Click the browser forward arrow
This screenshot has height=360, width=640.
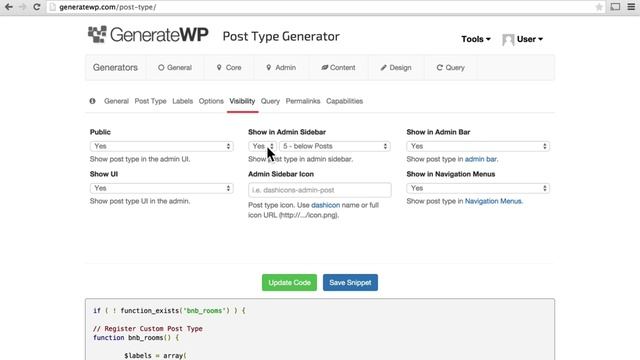tap(22, 7)
